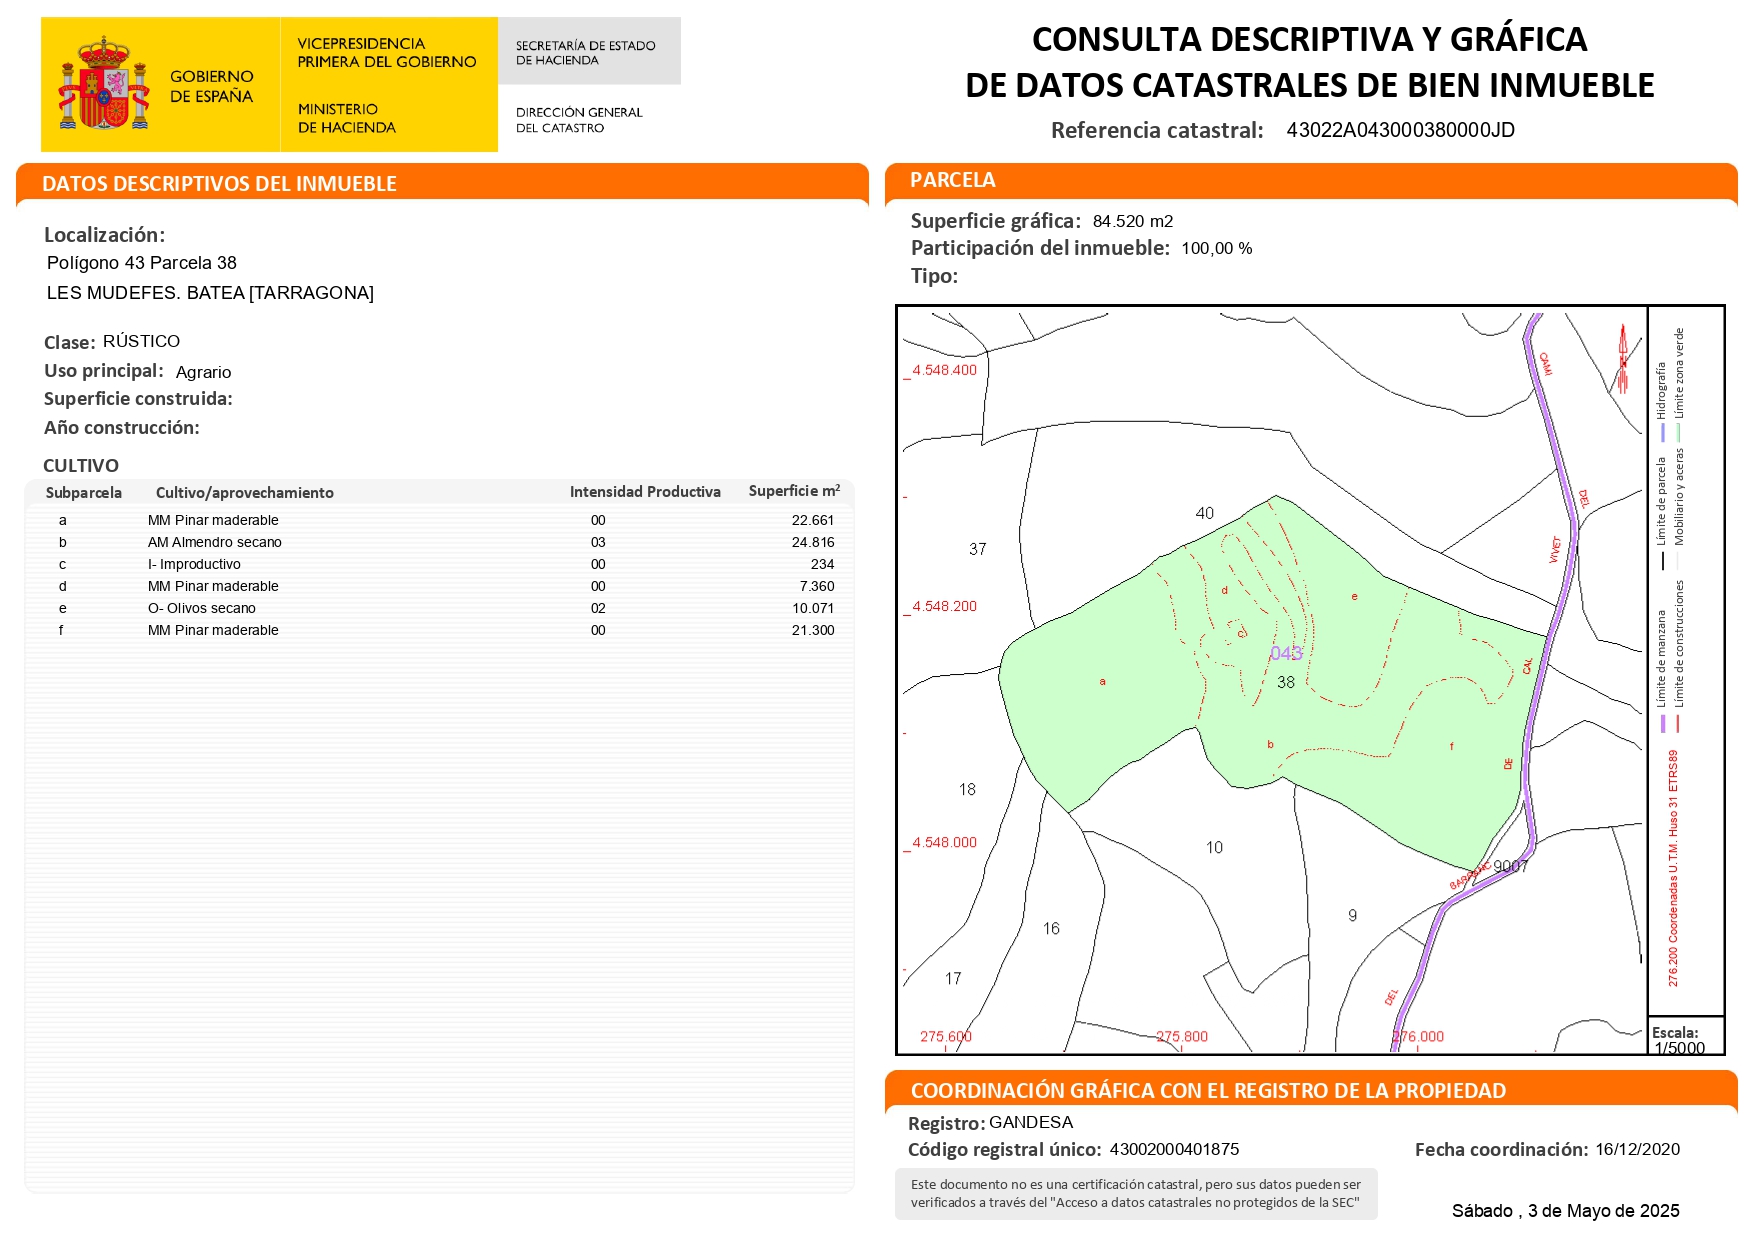
Task: Click the Código registral único value
Action: [x=1174, y=1150]
